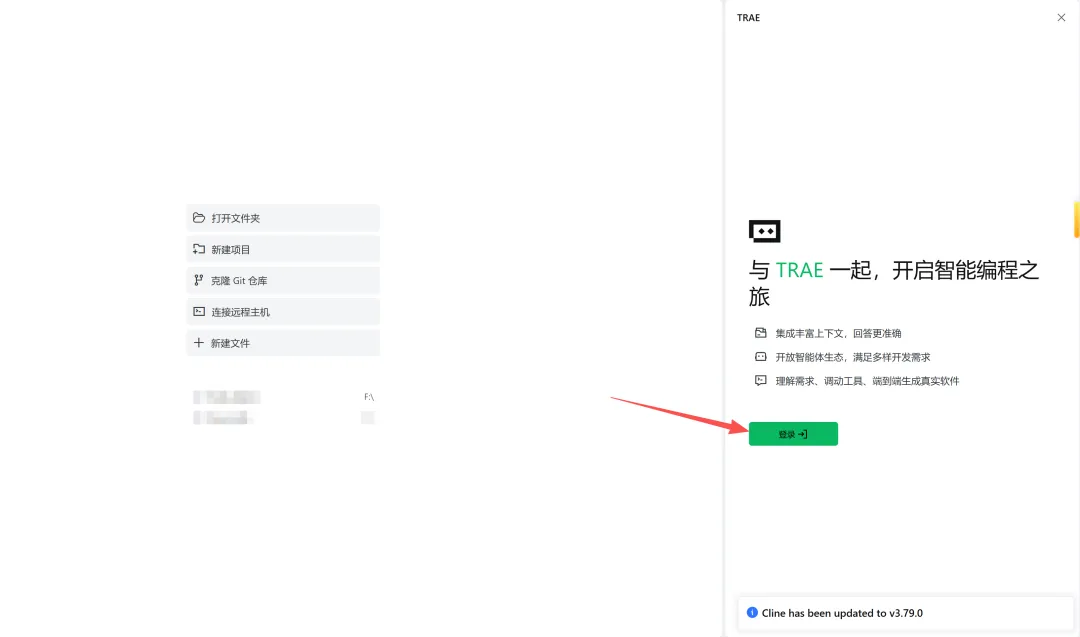This screenshot has height=637, width=1080.
Task: Click the text 集成丰富上下文，回答更准确
Action: [x=838, y=333]
